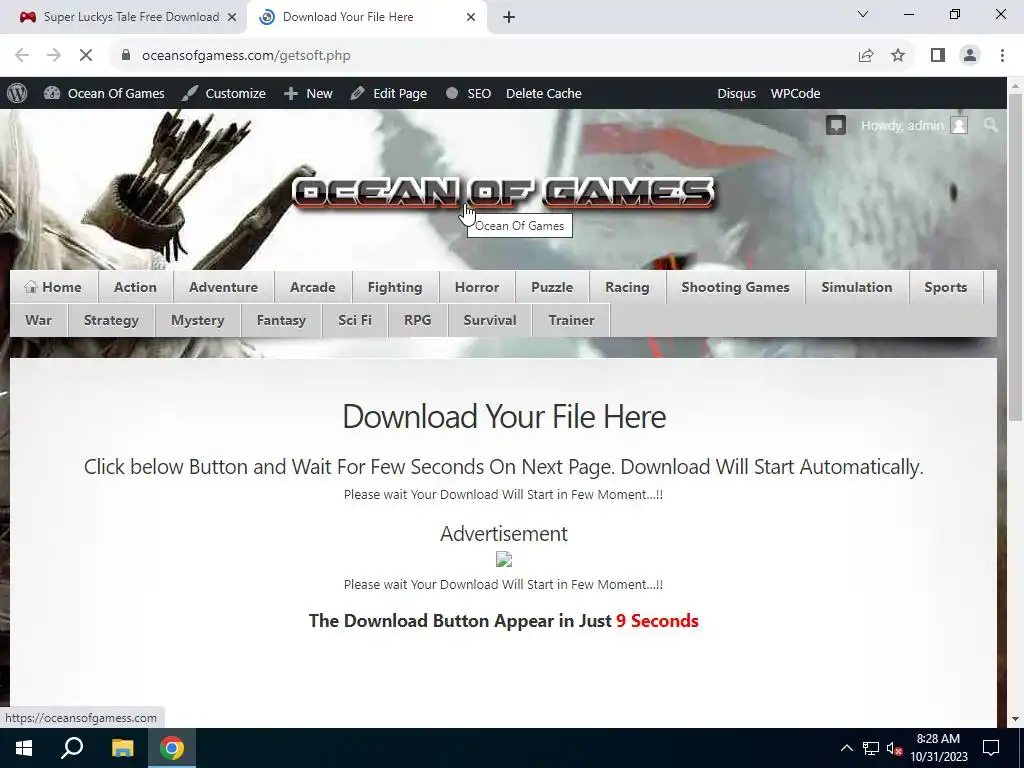Open the admin bar comments icon
The width and height of the screenshot is (1024, 768).
(836, 125)
